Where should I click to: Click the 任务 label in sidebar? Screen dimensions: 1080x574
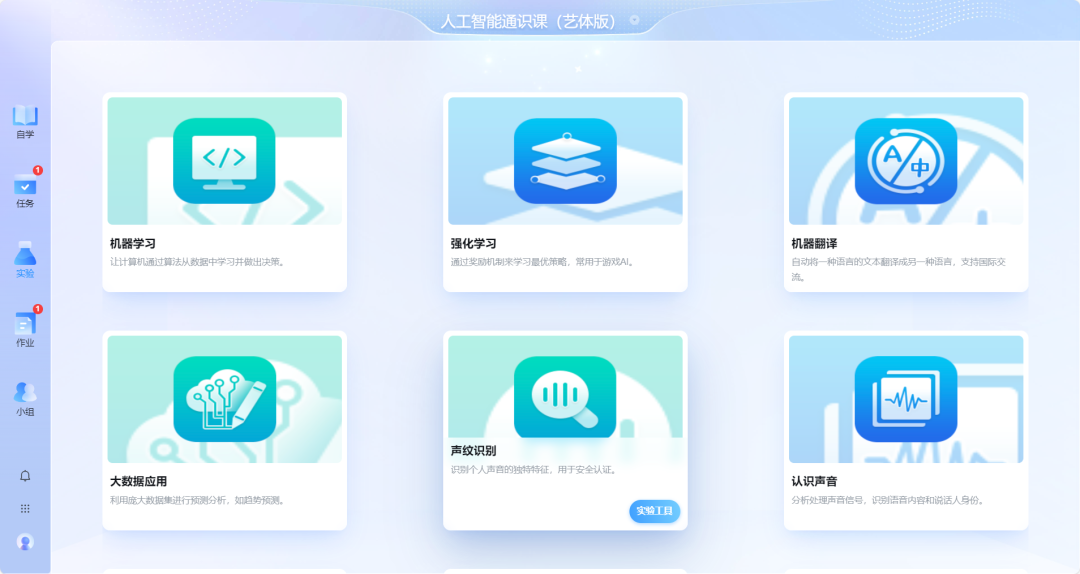click(x=25, y=204)
